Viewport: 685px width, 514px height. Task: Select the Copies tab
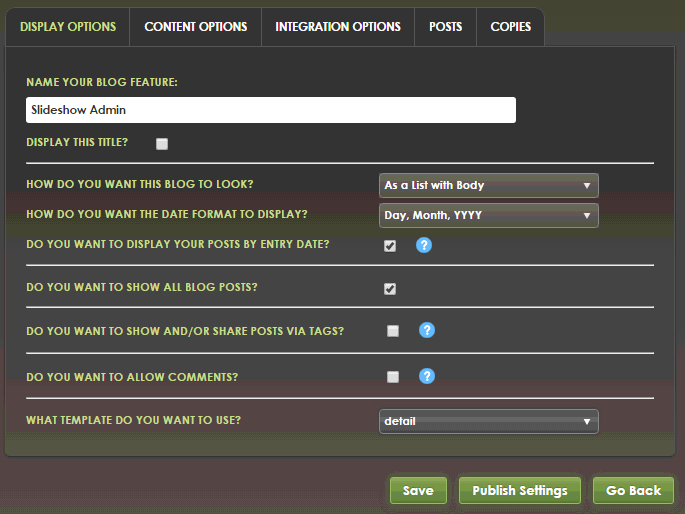pyautogui.click(x=510, y=27)
